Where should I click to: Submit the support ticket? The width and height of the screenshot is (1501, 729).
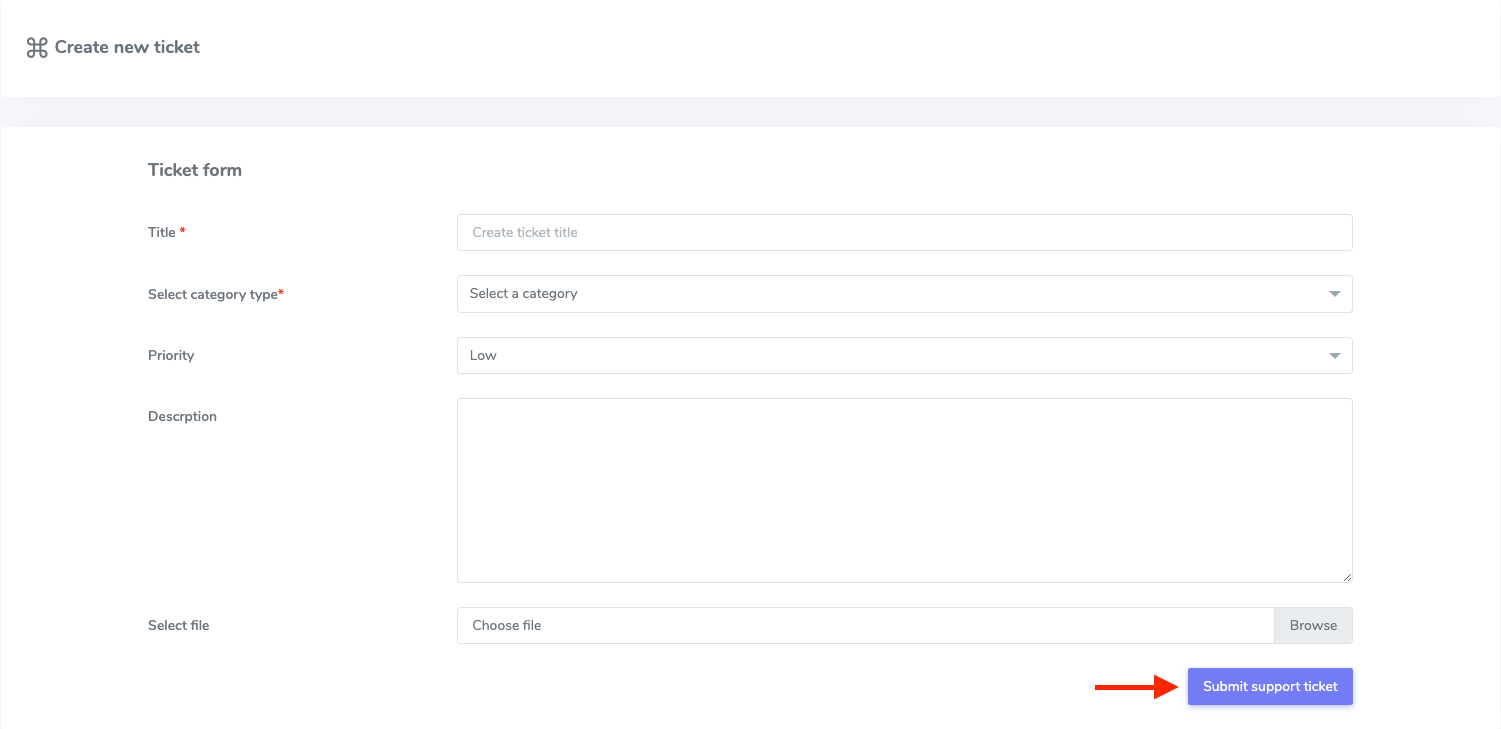[x=1270, y=686]
